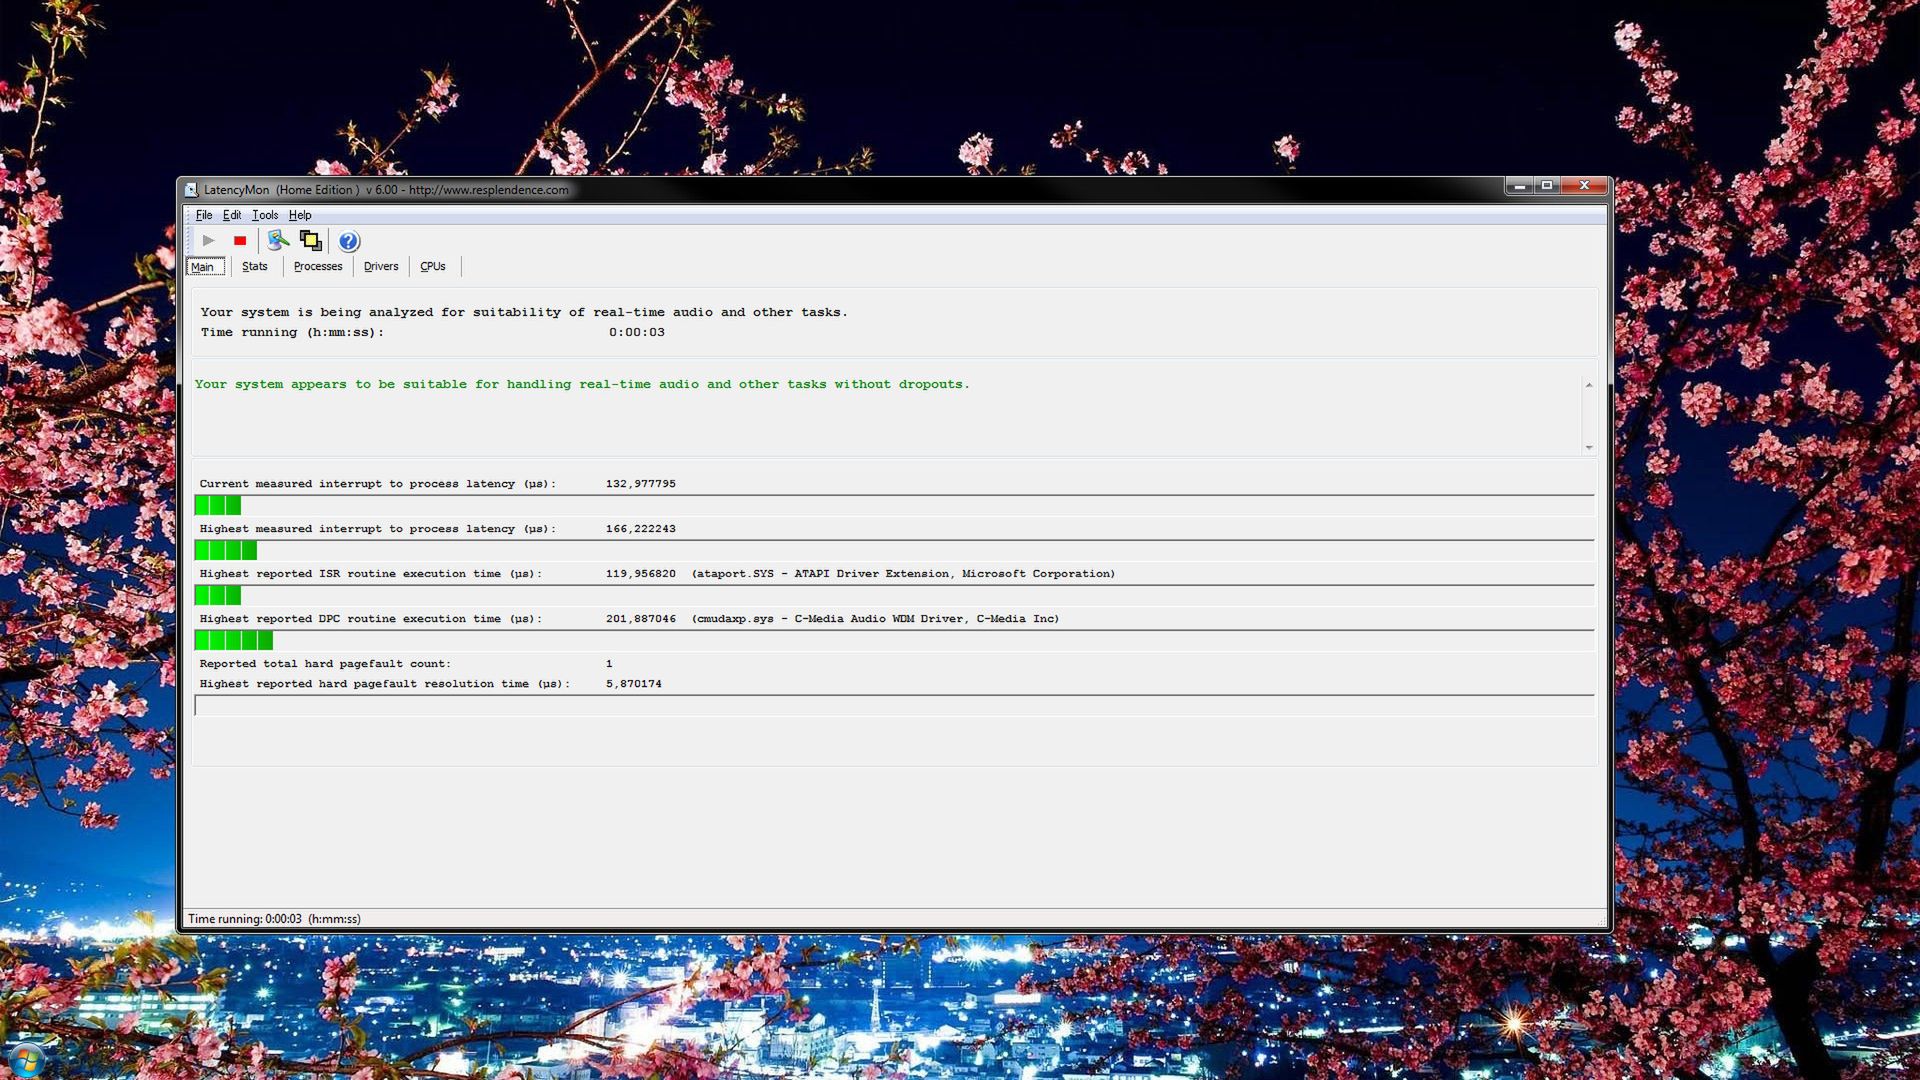Viewport: 1920px width, 1080px height.
Task: Select the Main tab
Action: tap(204, 267)
